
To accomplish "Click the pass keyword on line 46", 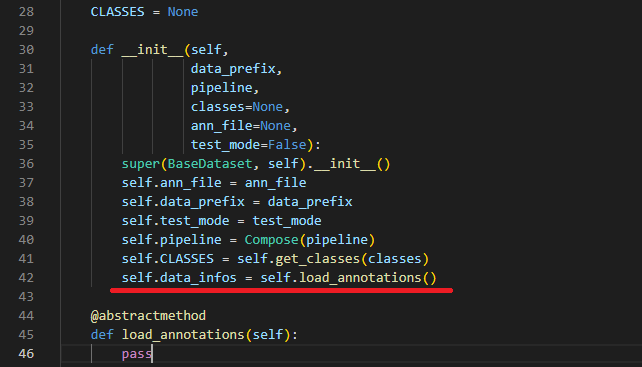I will (x=137, y=354).
